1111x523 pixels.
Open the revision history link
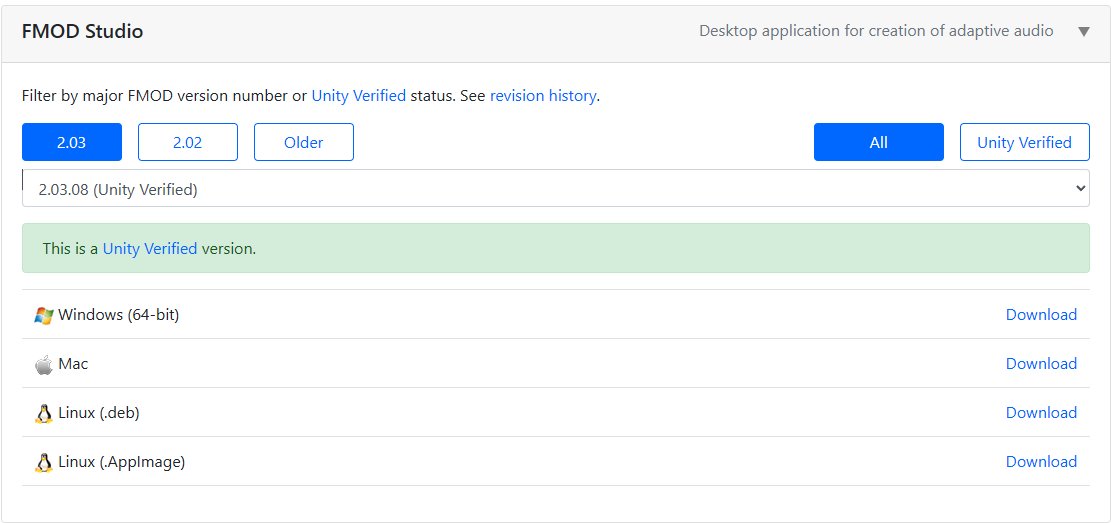543,96
